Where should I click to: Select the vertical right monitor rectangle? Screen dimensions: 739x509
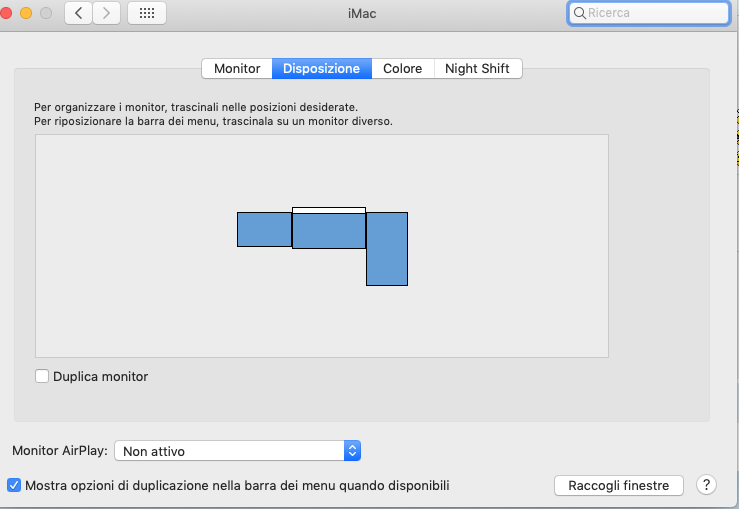pyautogui.click(x=387, y=249)
